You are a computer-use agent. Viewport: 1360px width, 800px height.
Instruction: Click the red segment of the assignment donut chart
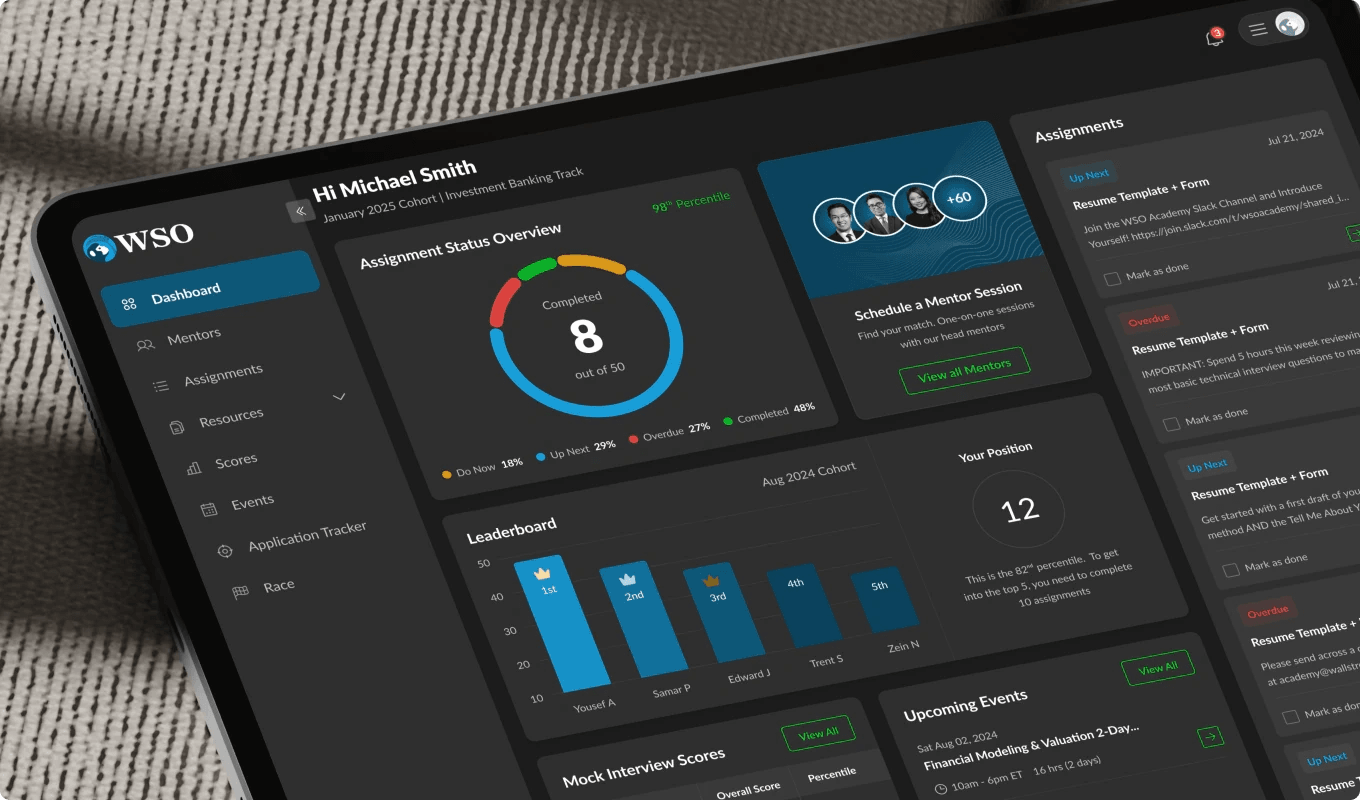[x=504, y=301]
